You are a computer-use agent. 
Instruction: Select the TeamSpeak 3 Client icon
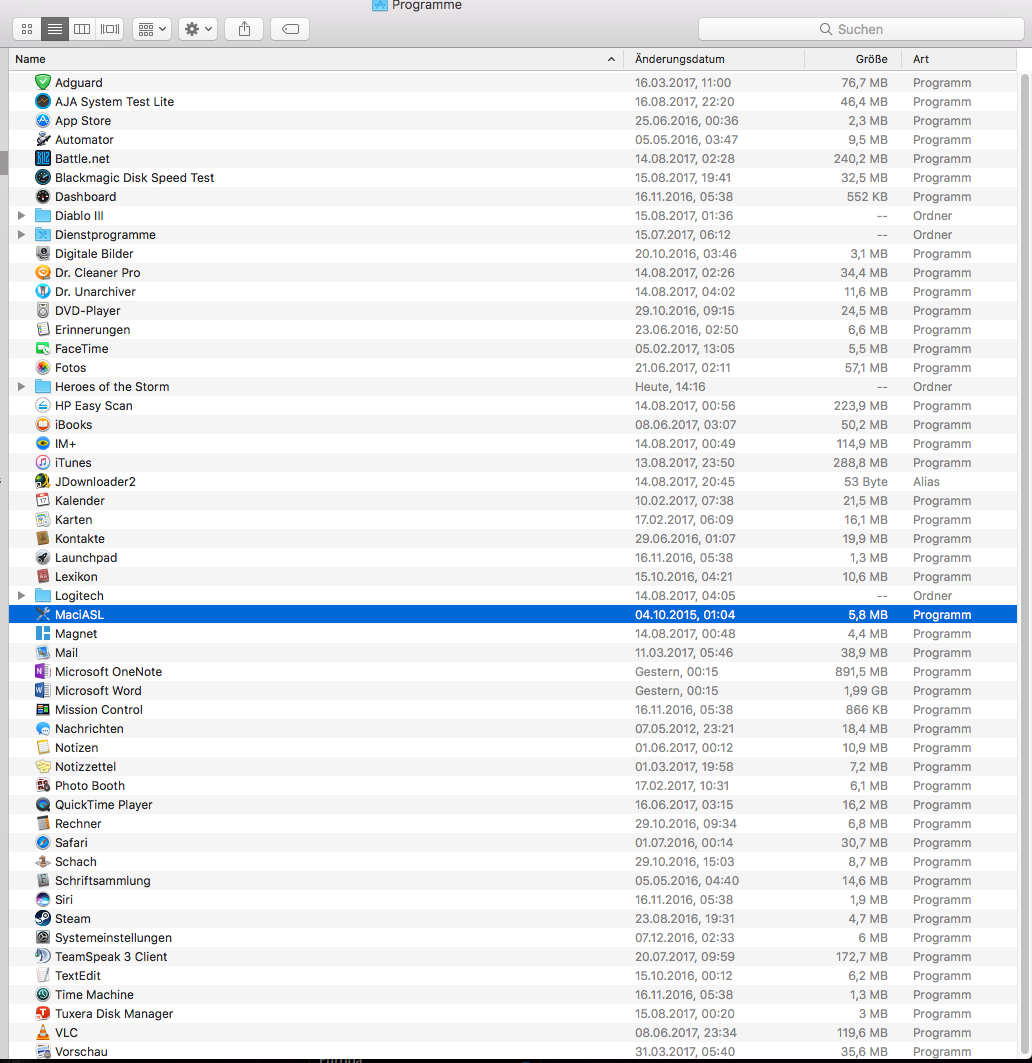43,955
